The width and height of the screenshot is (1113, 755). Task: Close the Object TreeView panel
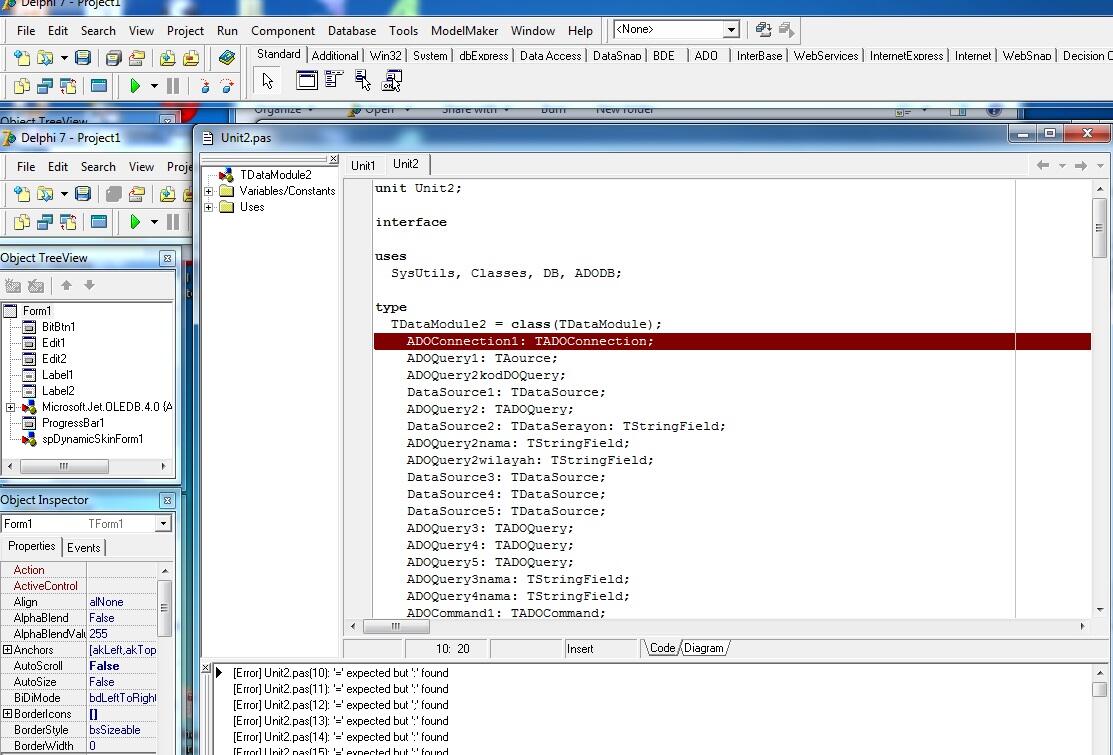[x=167, y=258]
